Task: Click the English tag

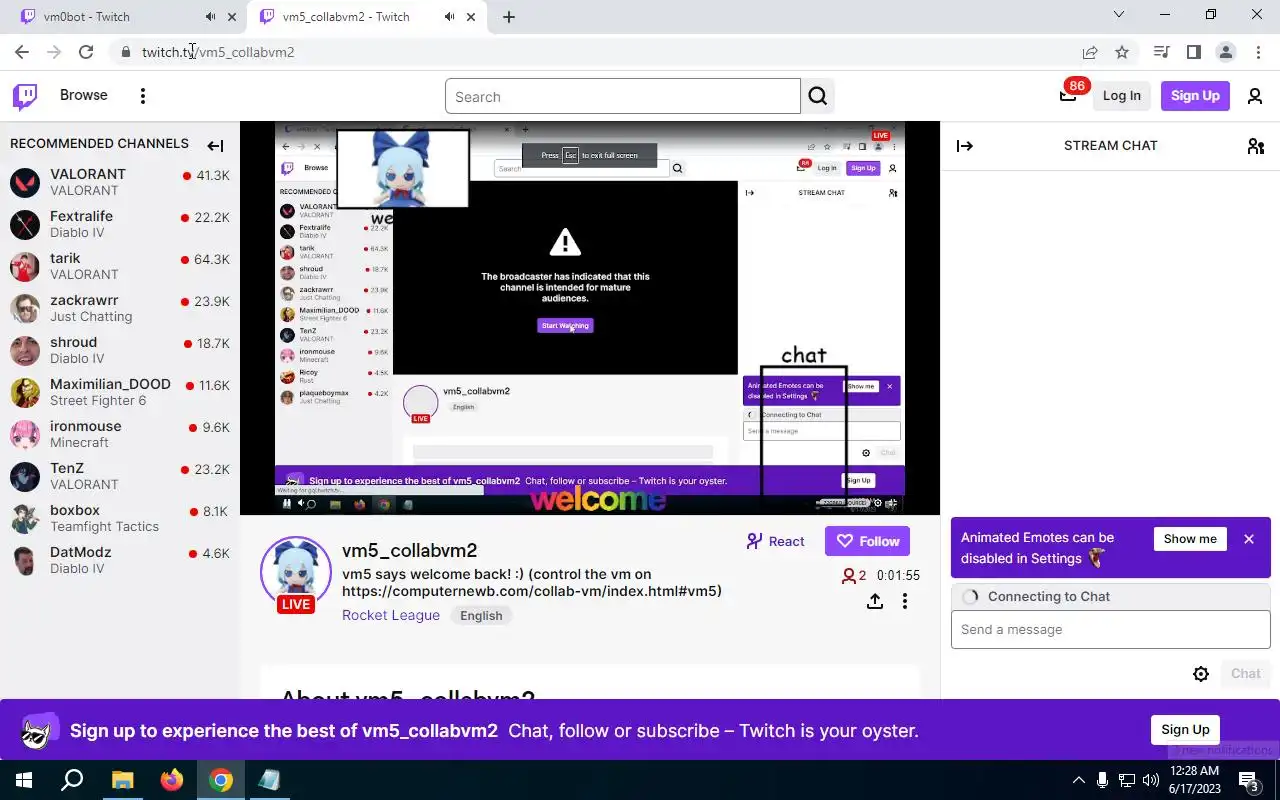Action: tap(481, 616)
